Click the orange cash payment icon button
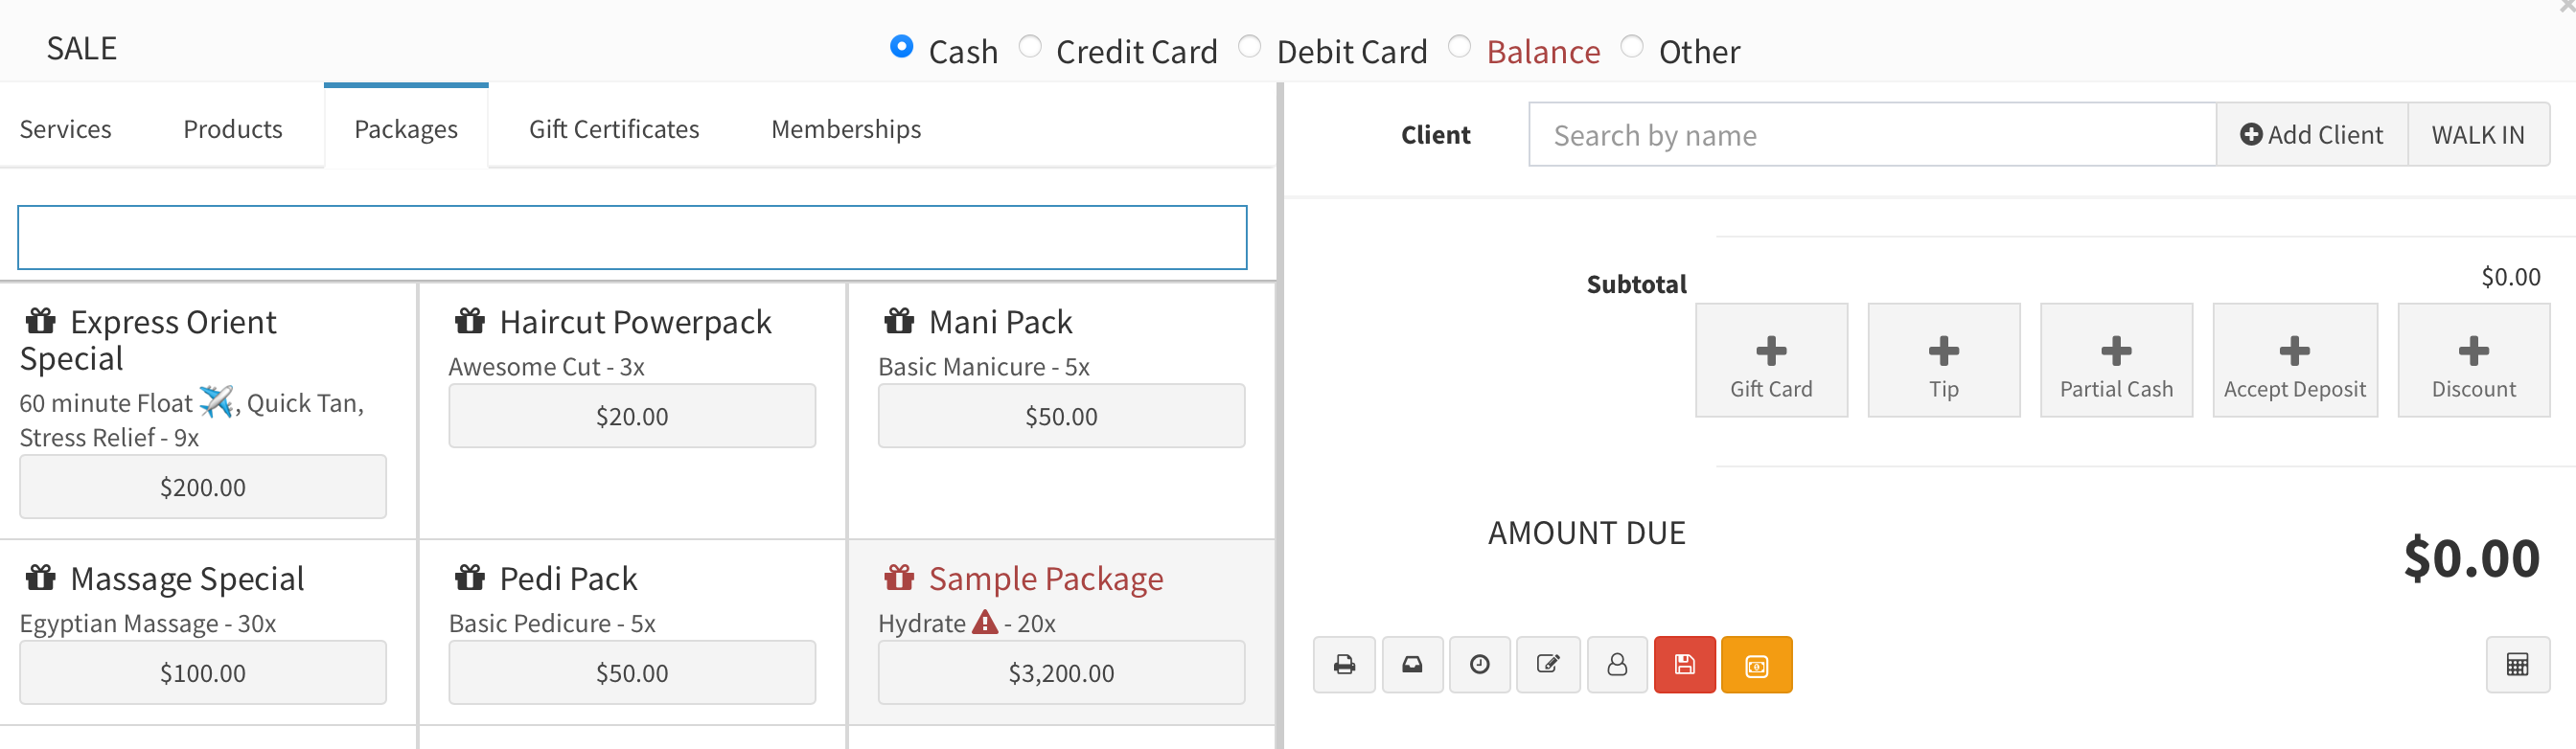 [1756, 665]
